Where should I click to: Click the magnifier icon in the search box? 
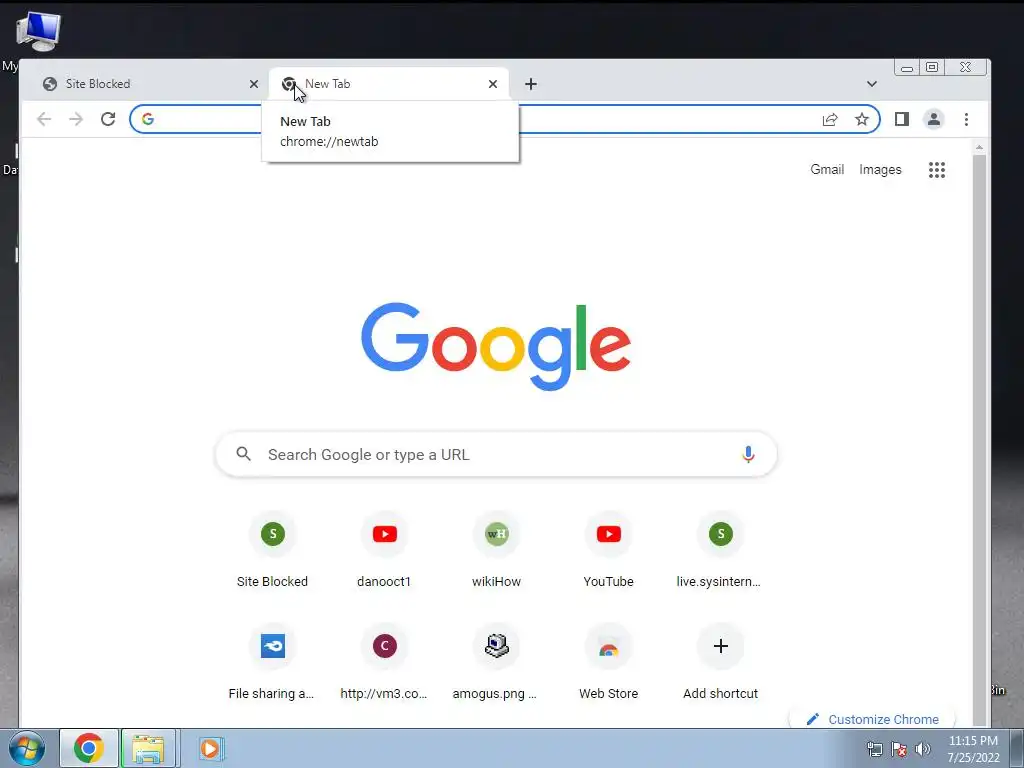point(244,454)
